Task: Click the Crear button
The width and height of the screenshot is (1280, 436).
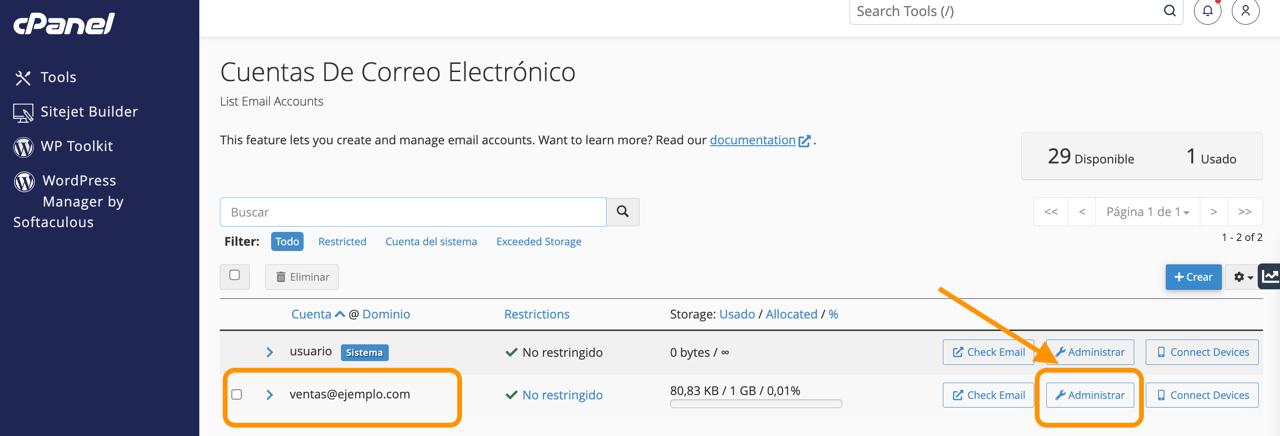Action: click(x=1193, y=277)
